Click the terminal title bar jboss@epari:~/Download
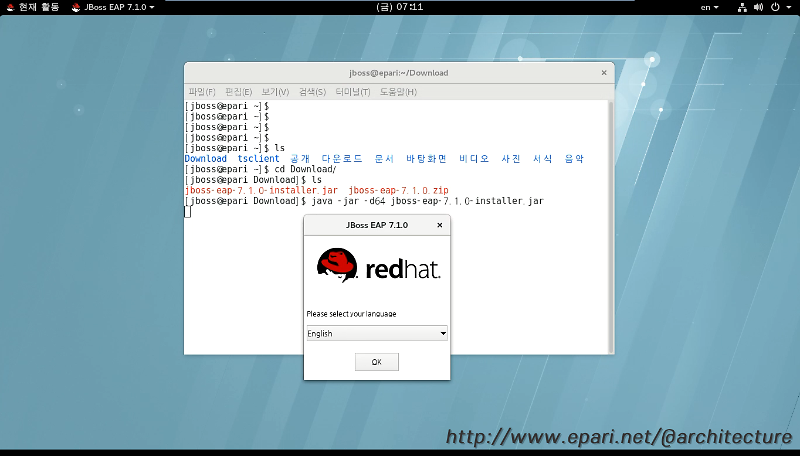 click(x=398, y=72)
